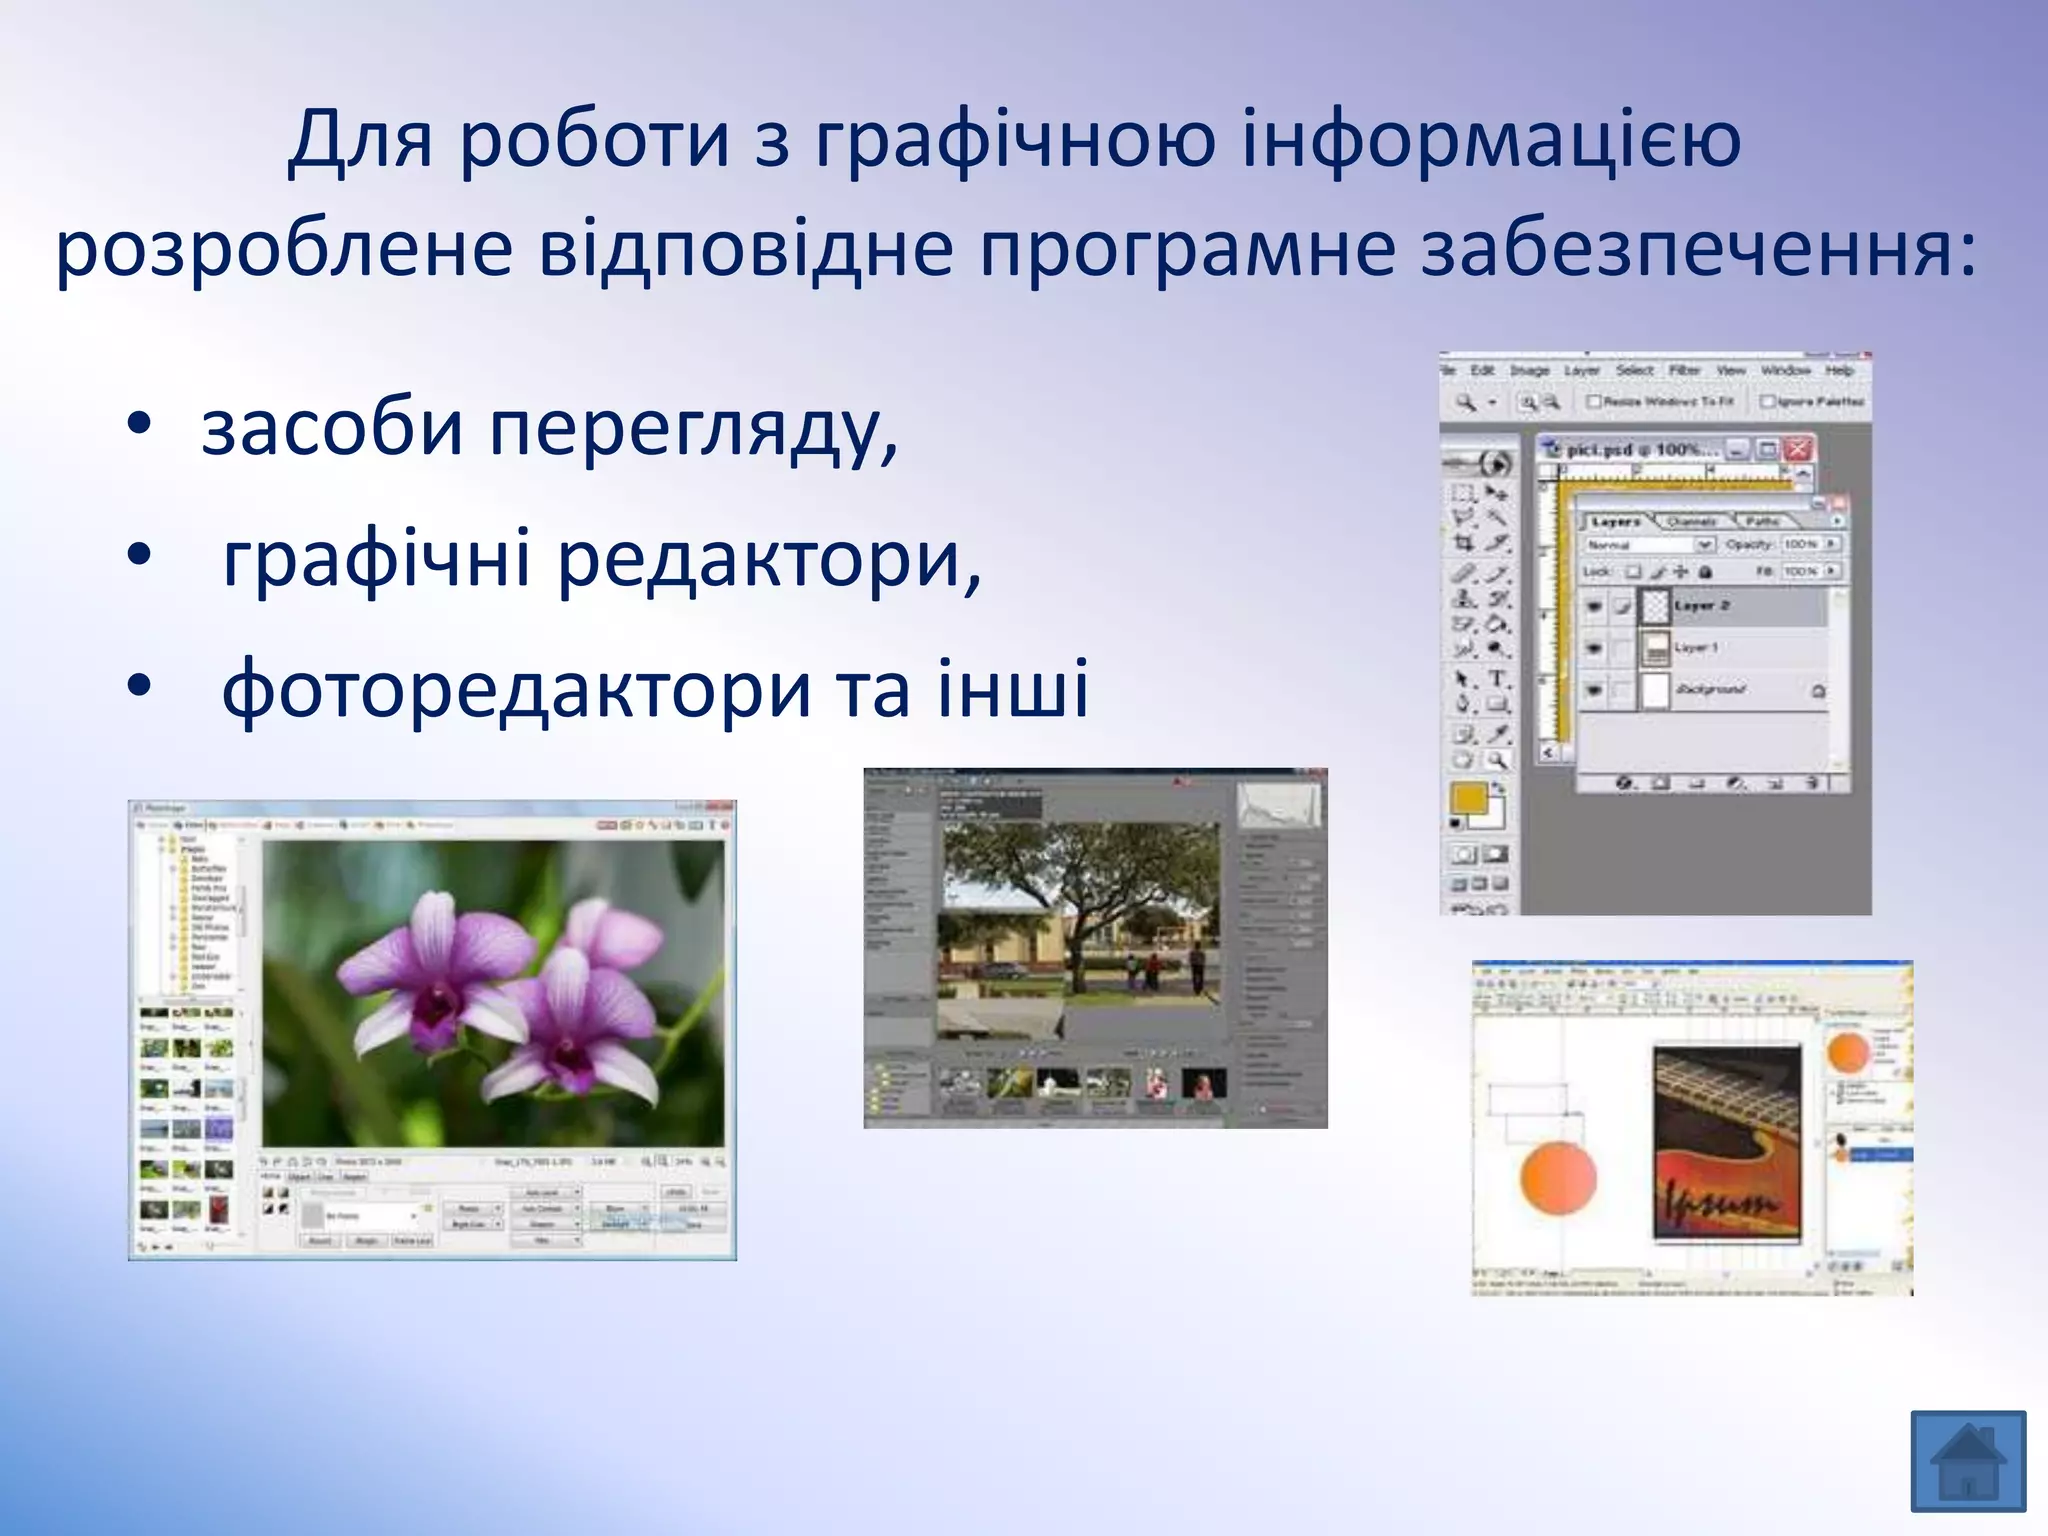Open the Normal blend mode dropdown

tap(1704, 545)
